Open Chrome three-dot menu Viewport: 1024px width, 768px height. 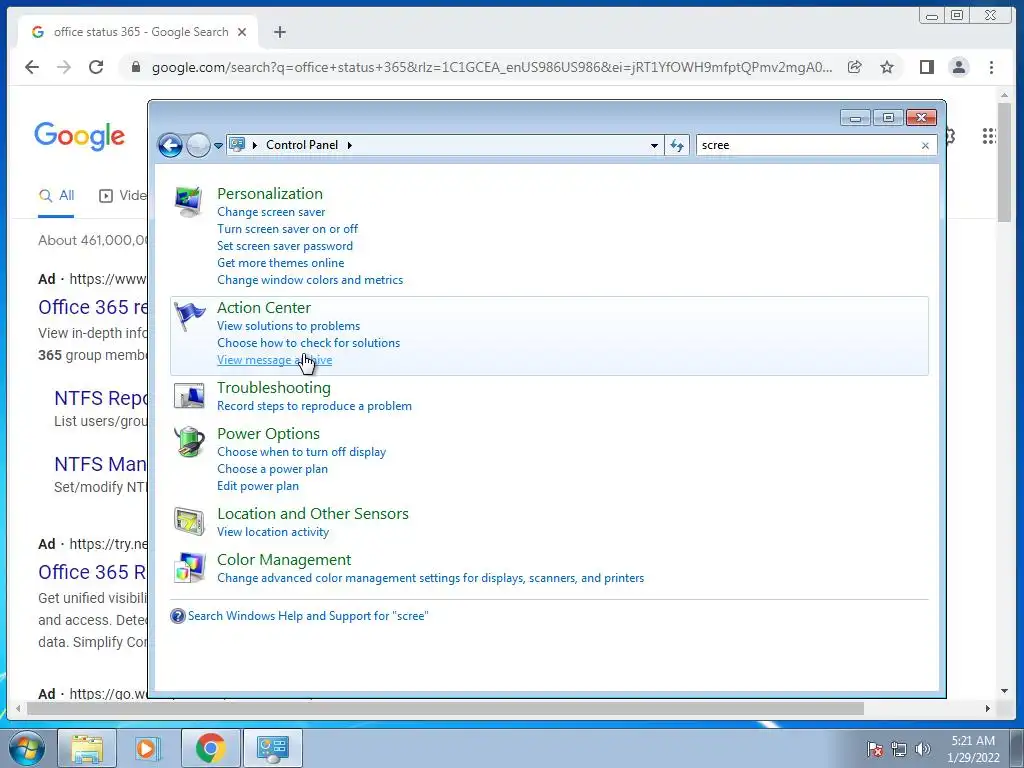pos(991,67)
